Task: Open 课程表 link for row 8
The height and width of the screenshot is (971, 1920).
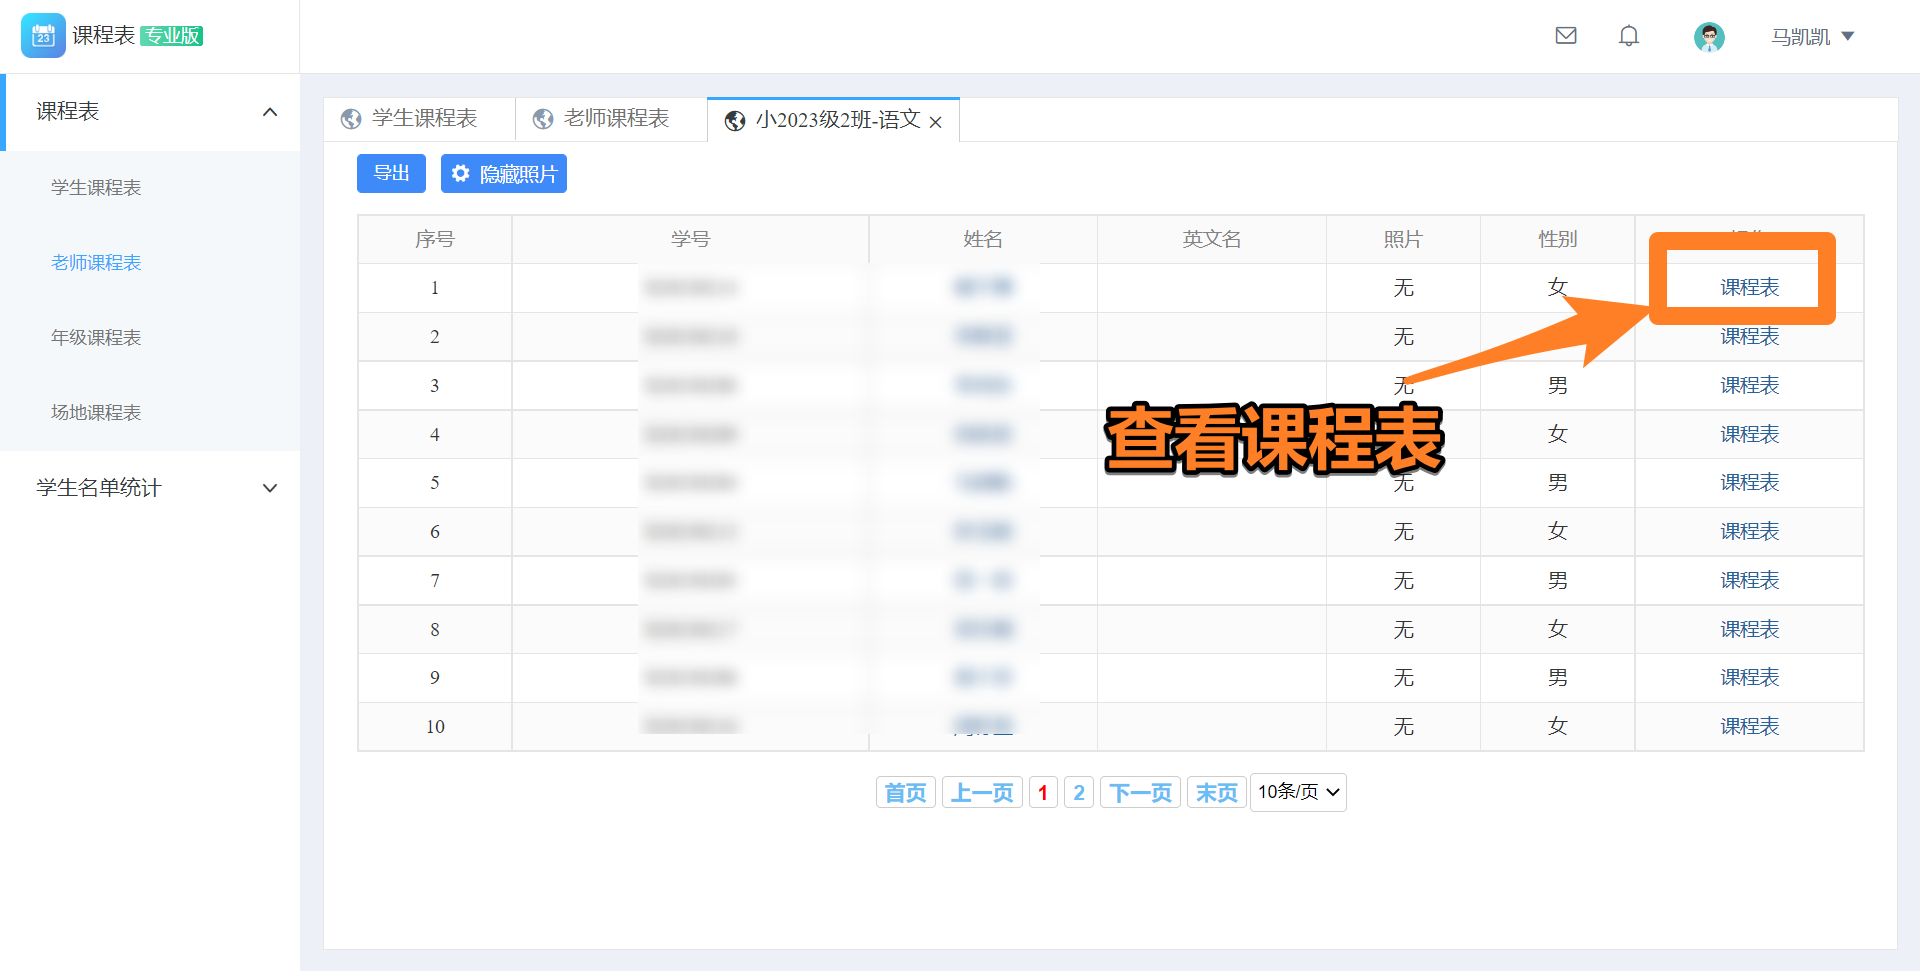Action: (1749, 630)
